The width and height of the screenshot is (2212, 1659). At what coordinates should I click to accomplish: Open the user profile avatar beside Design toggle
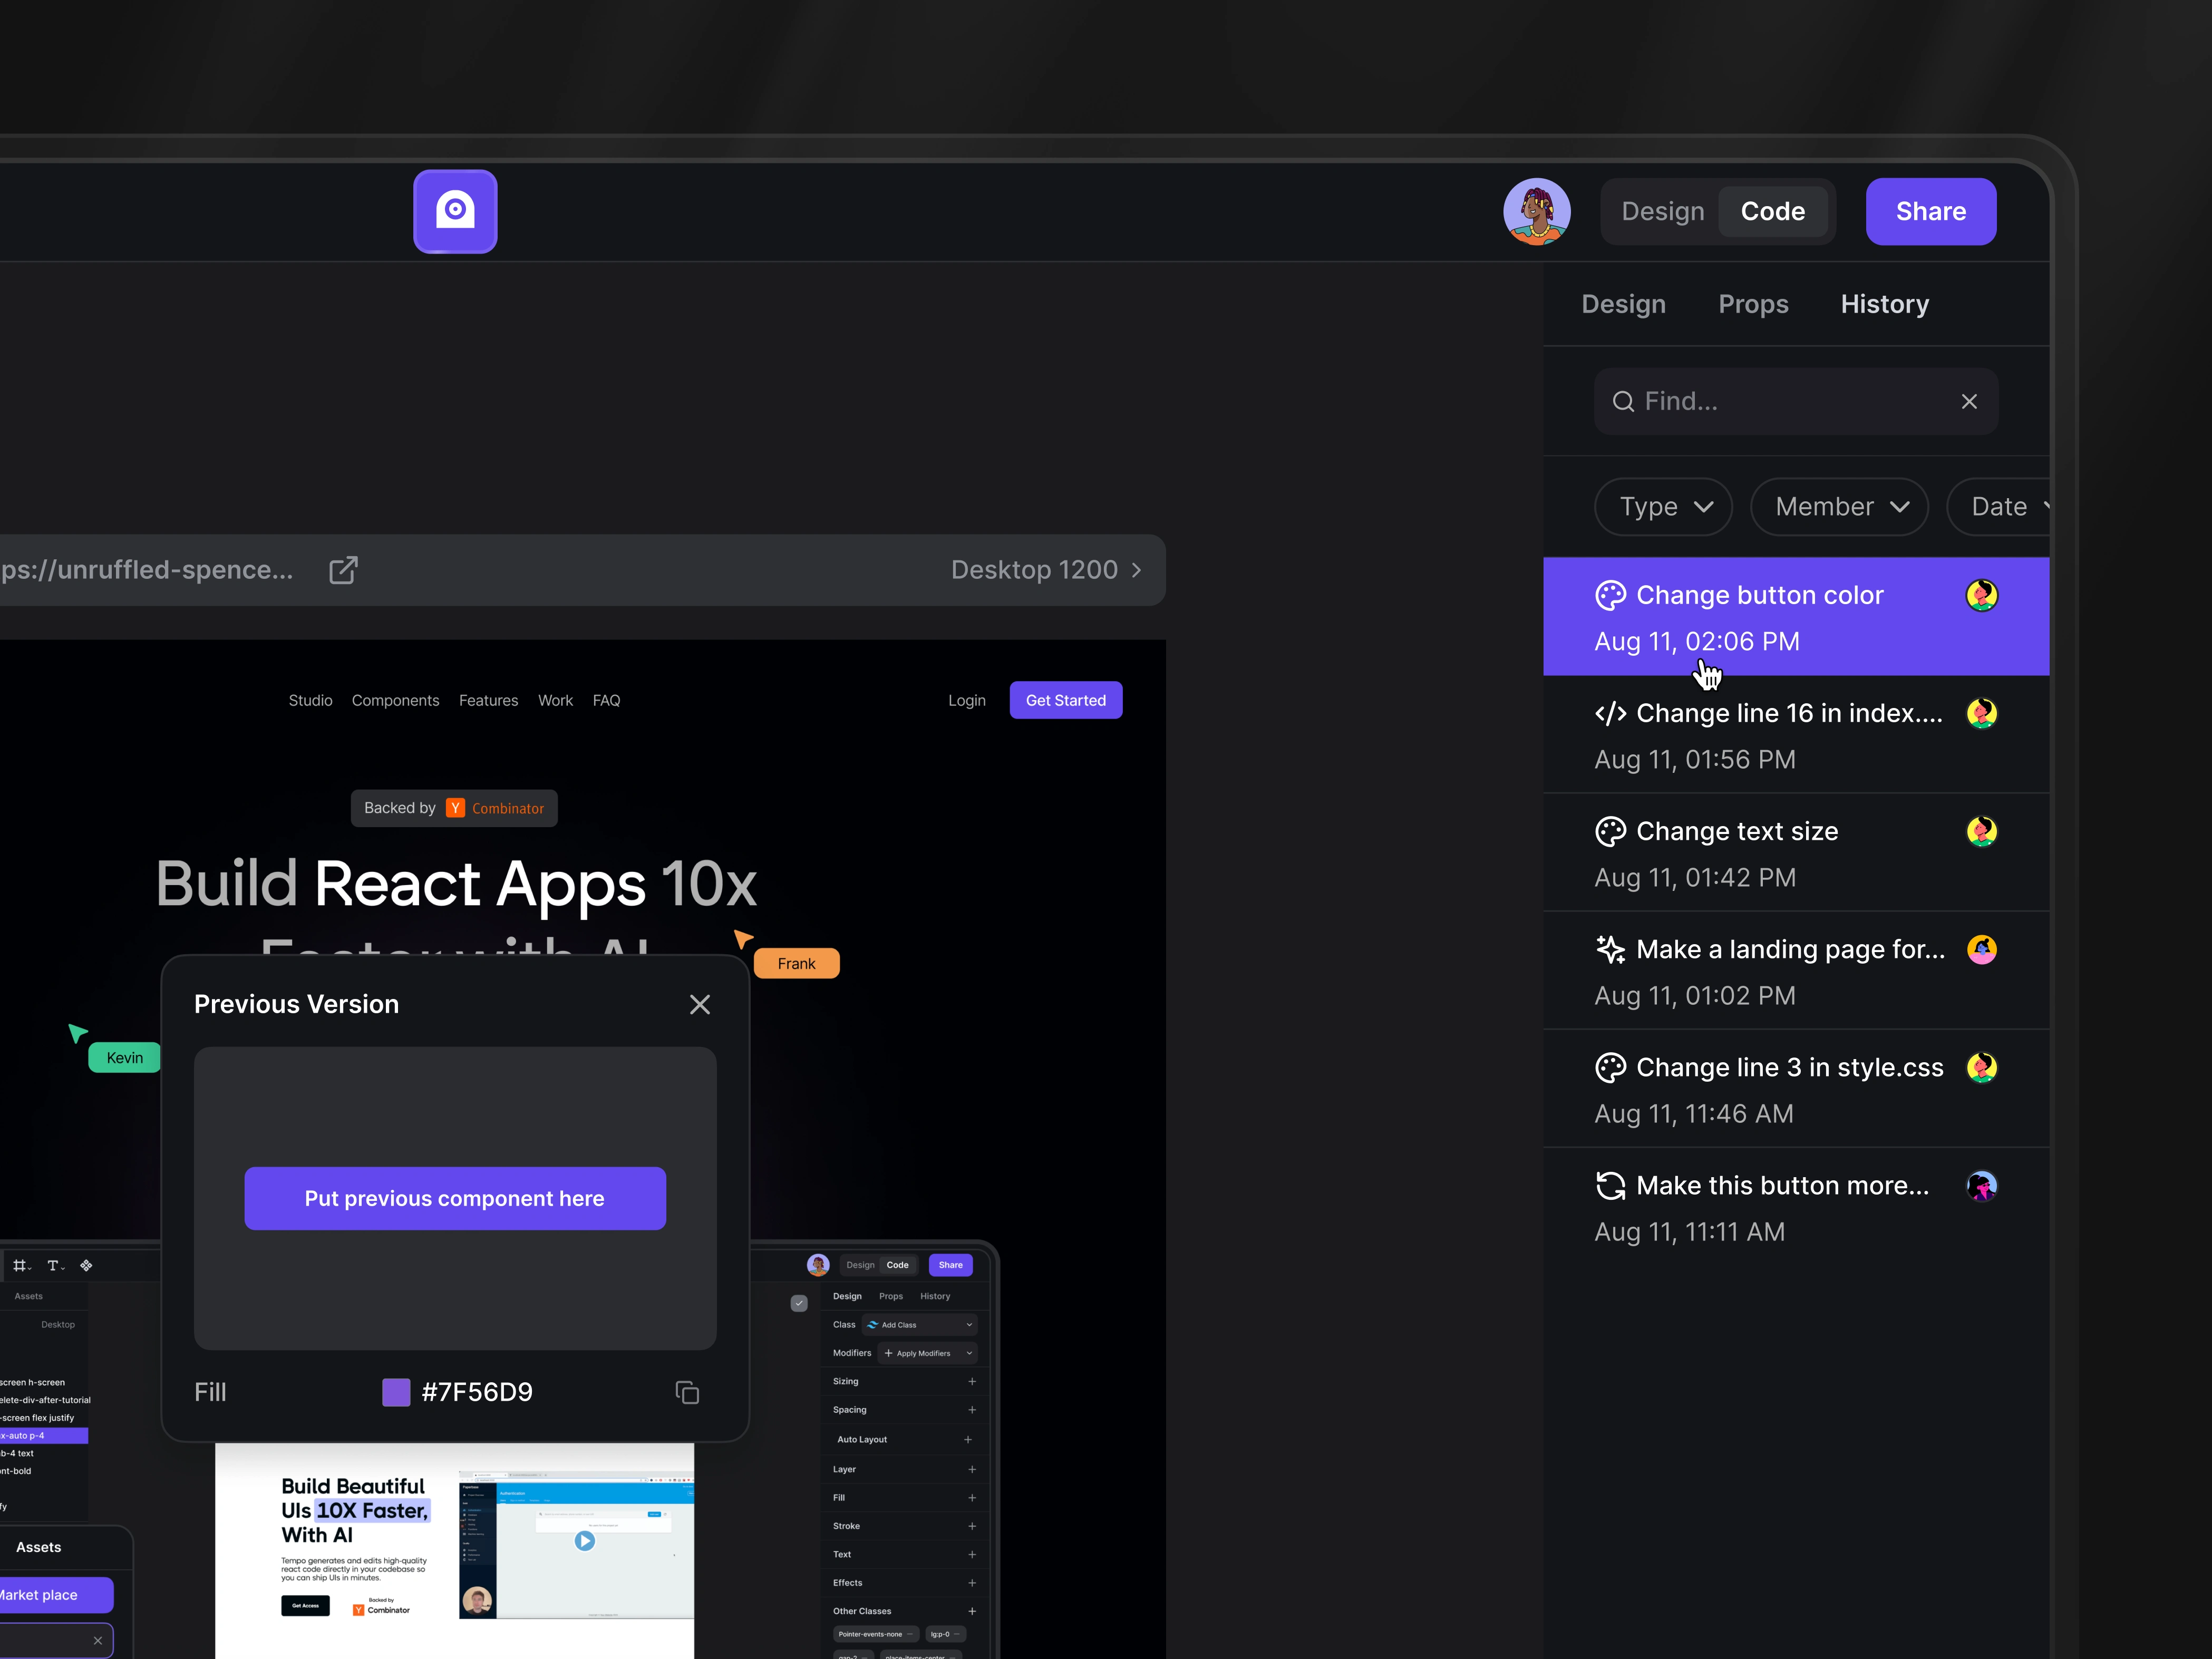[x=1536, y=211]
